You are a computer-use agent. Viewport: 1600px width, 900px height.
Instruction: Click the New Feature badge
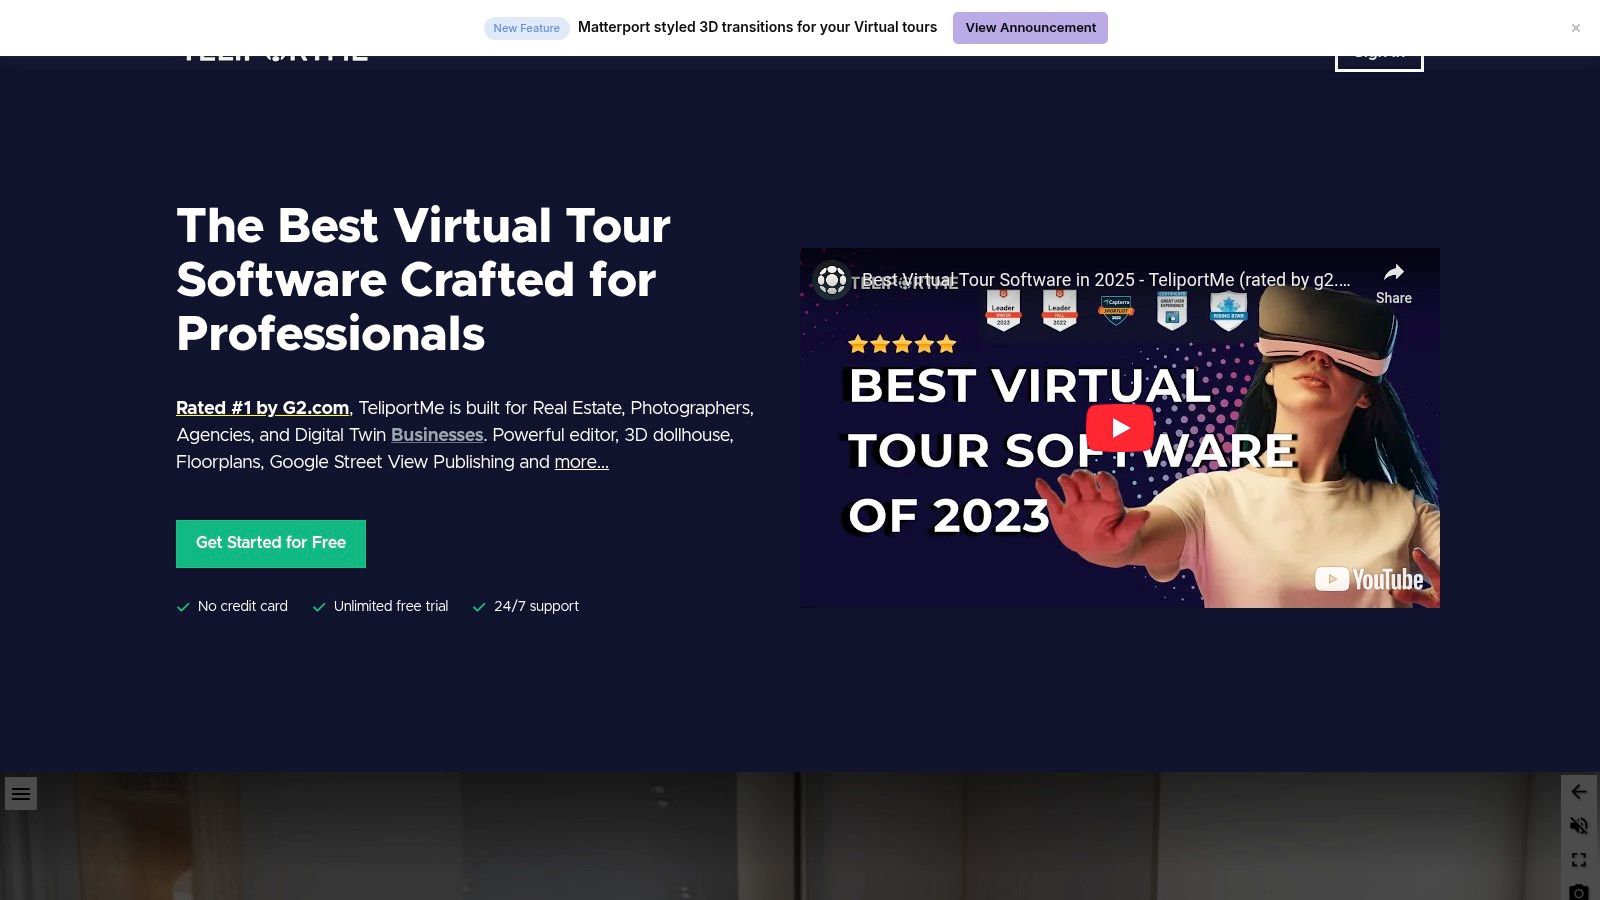click(527, 28)
